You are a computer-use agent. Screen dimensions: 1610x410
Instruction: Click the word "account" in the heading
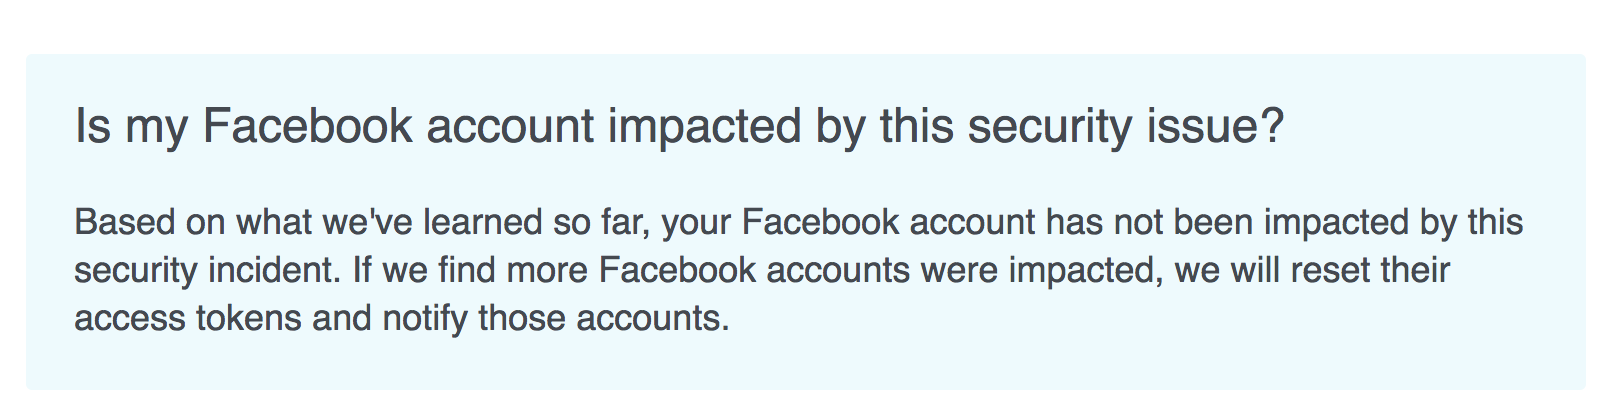tap(510, 128)
